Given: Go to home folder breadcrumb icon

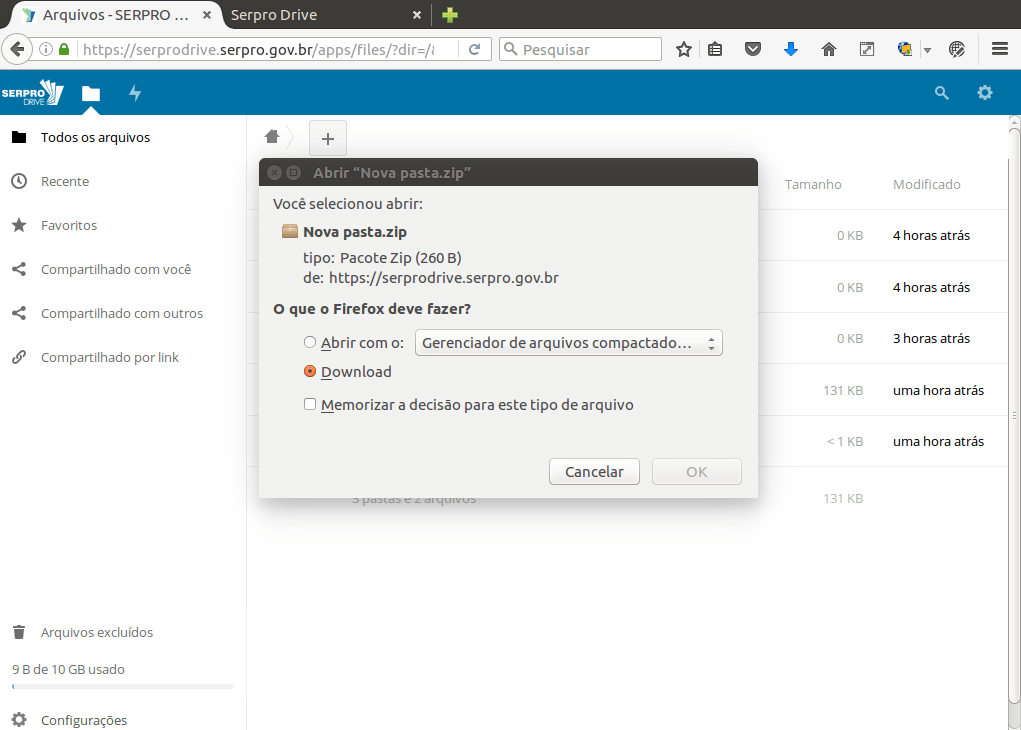Looking at the screenshot, I should [272, 137].
